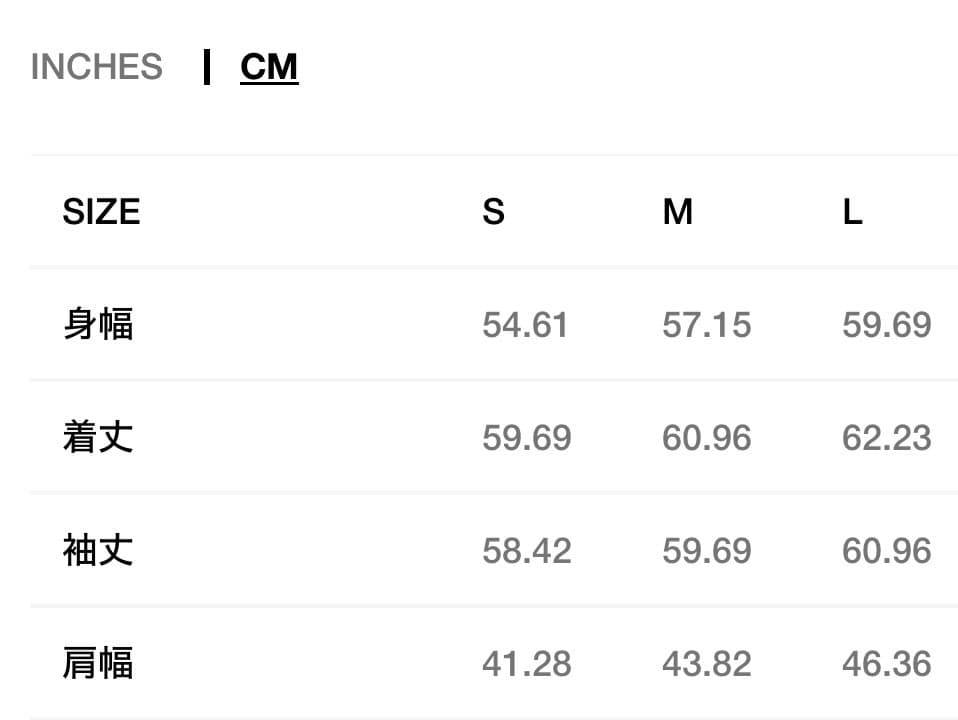Click the L size column header

[x=852, y=212]
